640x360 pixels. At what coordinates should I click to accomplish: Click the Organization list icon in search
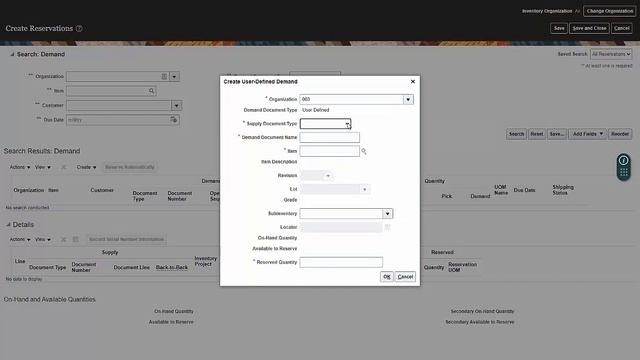(x=164, y=76)
